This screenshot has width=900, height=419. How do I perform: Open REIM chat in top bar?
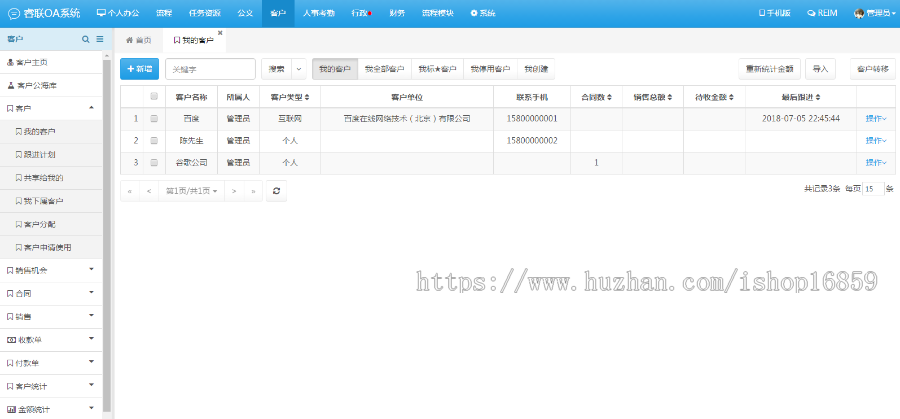[x=822, y=13]
